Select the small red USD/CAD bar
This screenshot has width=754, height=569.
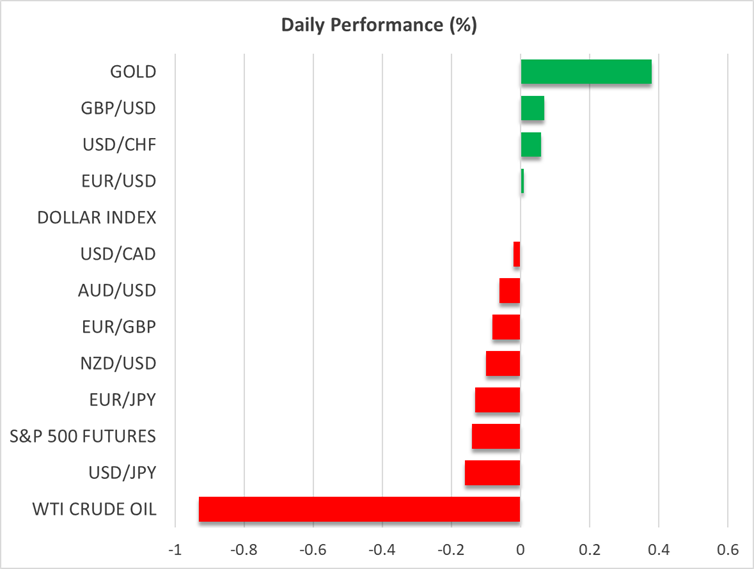click(516, 254)
